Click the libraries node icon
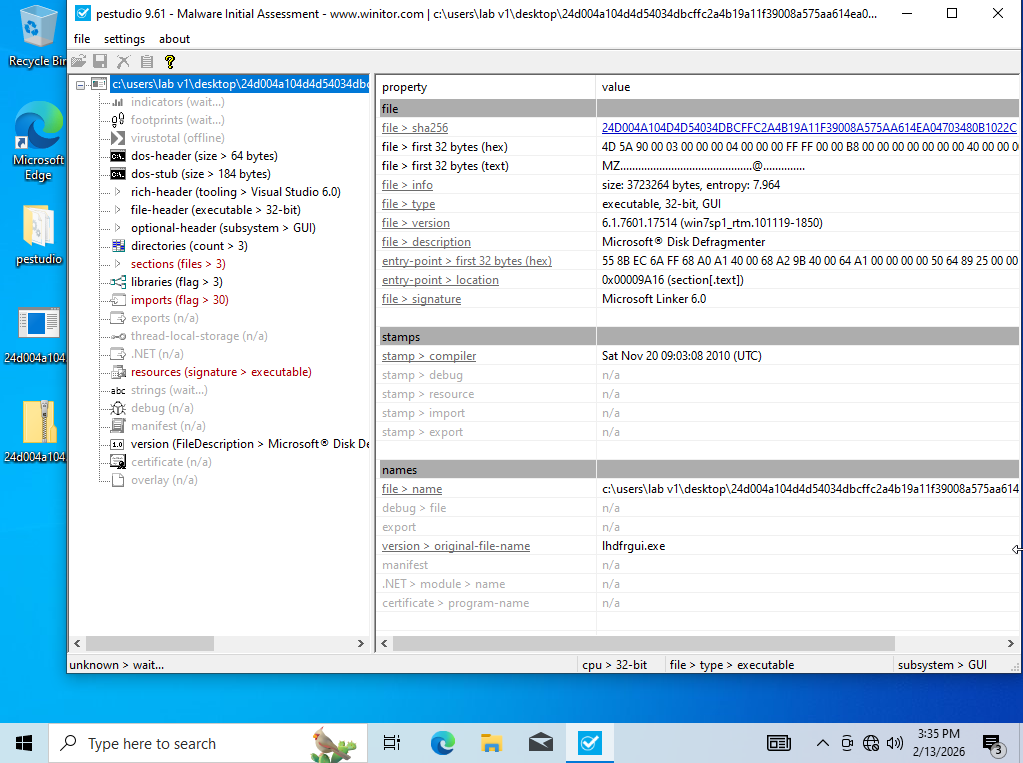 coord(118,282)
